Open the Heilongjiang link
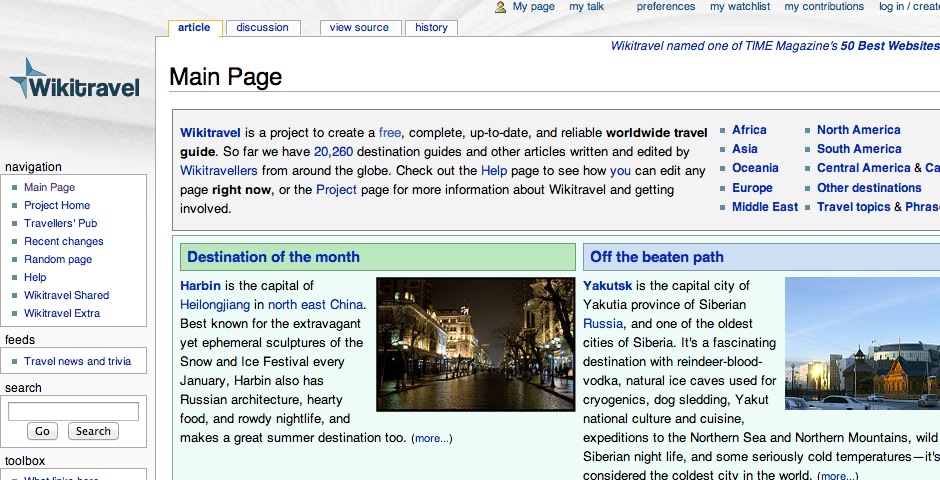Screen dimensions: 940x480 click(x=215, y=304)
